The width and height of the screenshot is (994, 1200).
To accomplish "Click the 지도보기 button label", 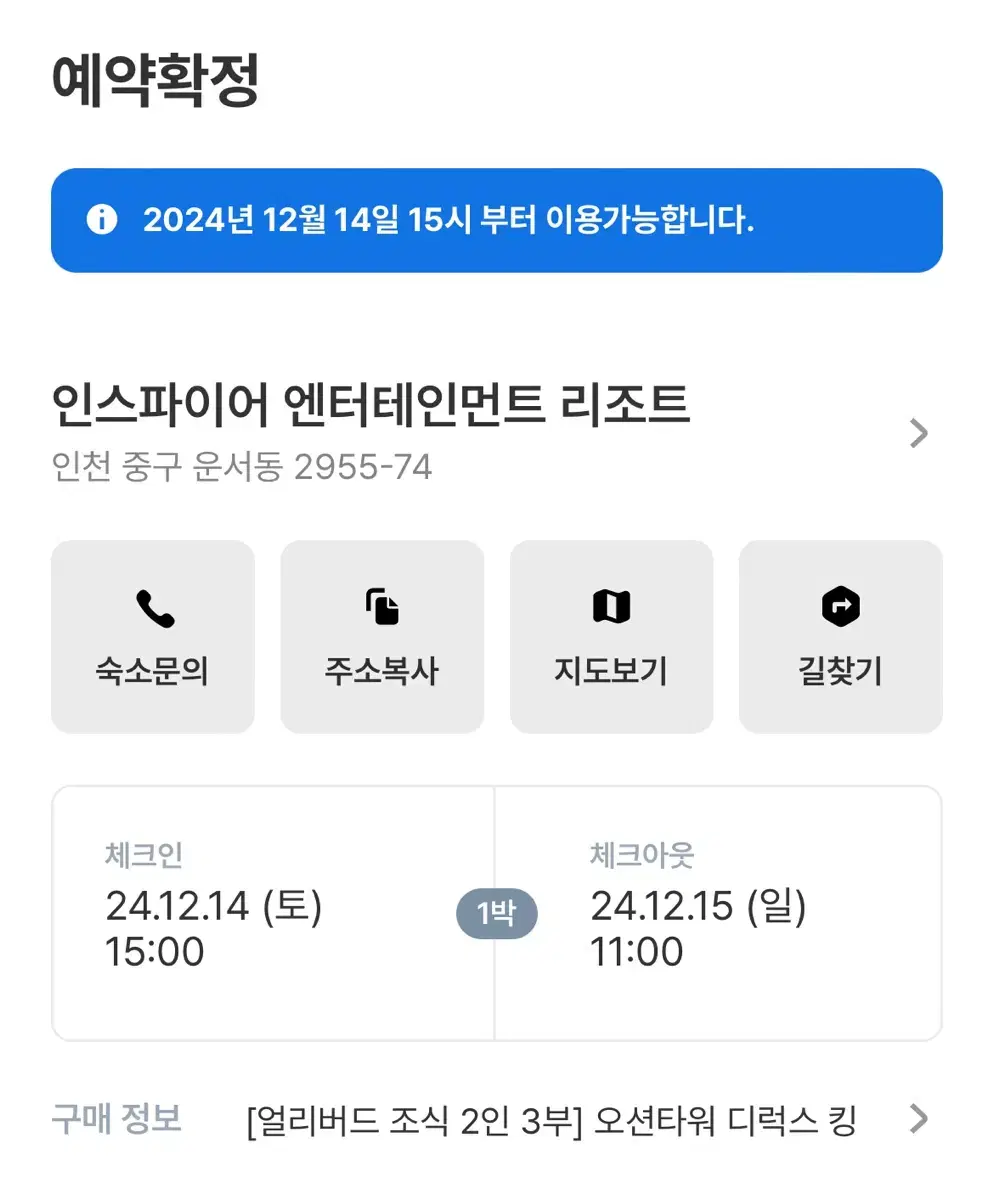I will click(x=611, y=671).
